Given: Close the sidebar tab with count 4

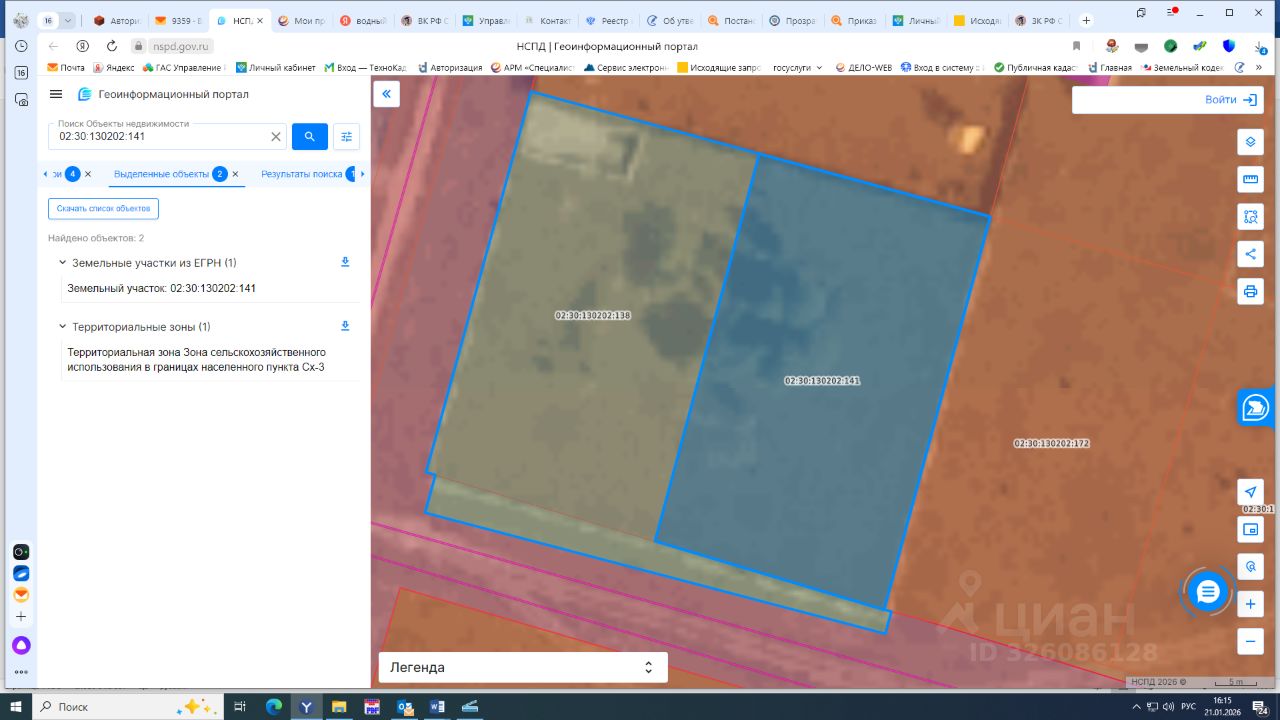Looking at the screenshot, I should point(88,174).
